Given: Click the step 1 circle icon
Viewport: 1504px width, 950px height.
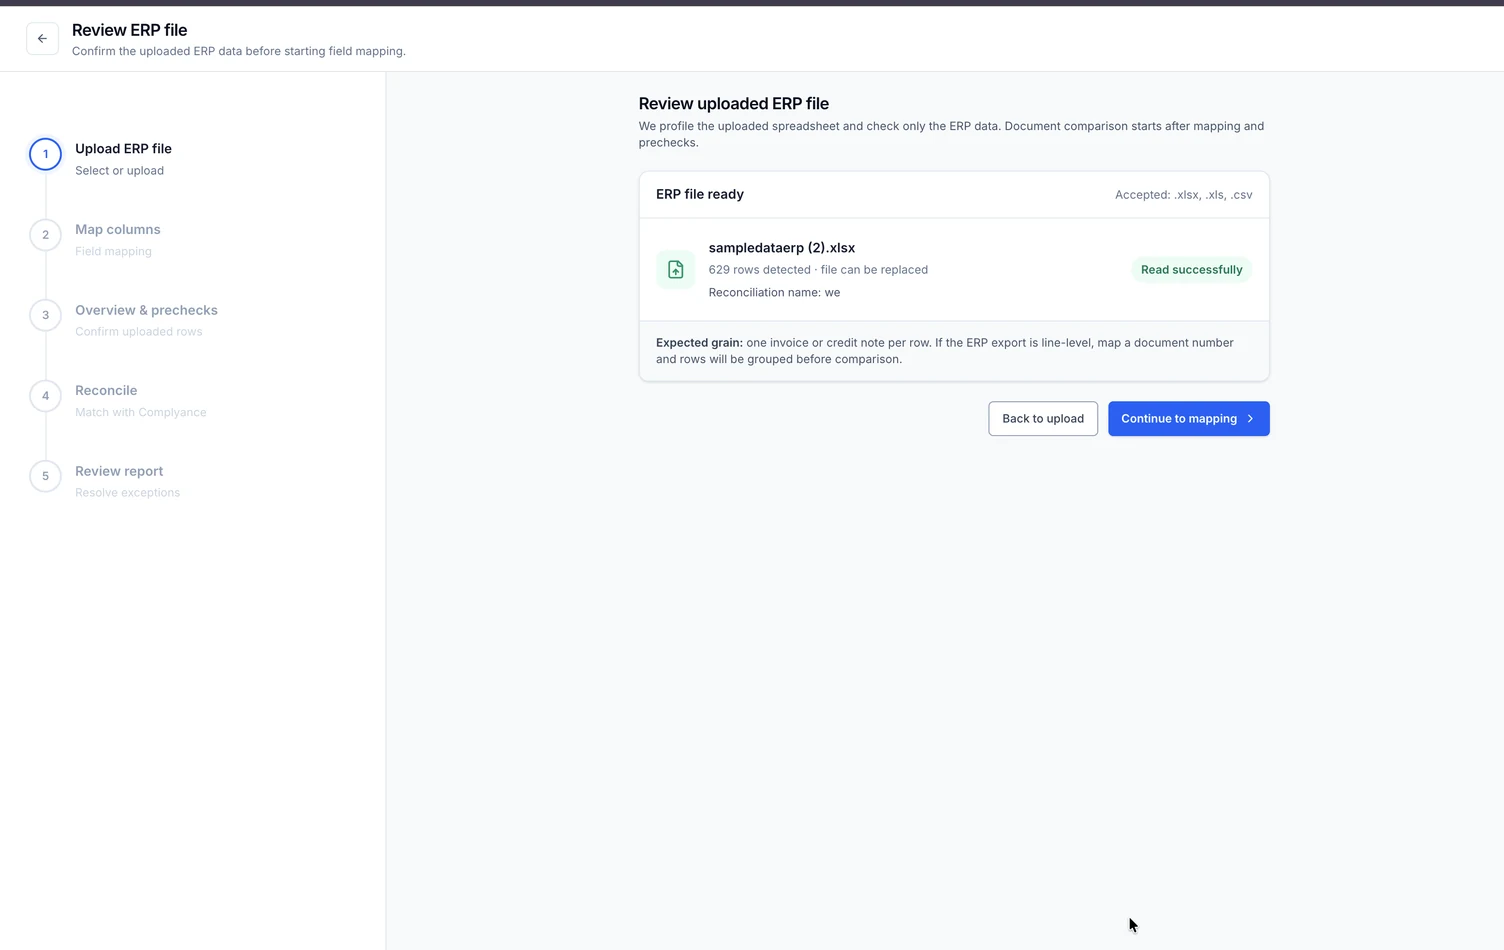Looking at the screenshot, I should pyautogui.click(x=45, y=154).
